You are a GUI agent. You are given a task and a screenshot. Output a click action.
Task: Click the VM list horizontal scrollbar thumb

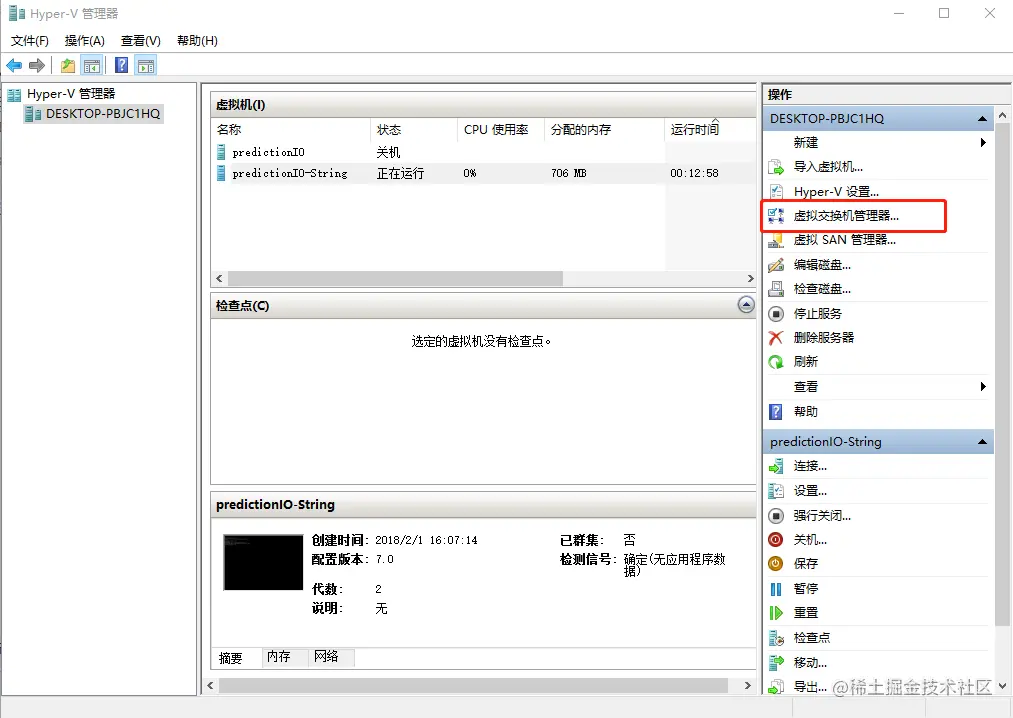pyautogui.click(x=395, y=279)
